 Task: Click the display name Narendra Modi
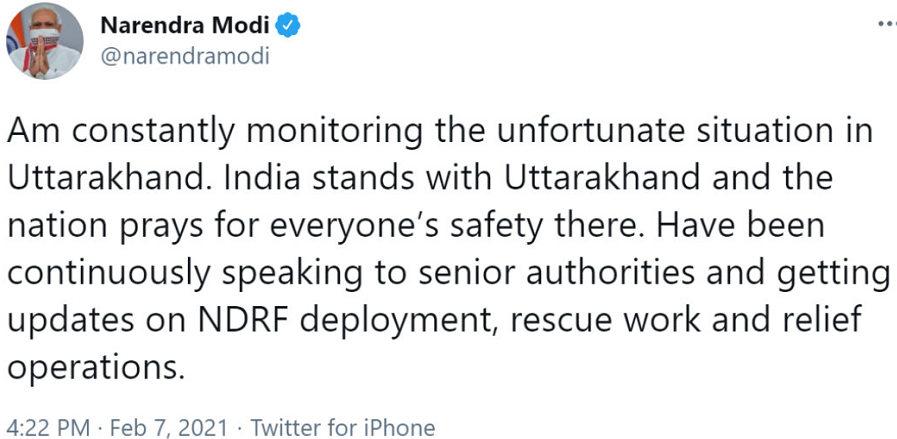tap(186, 25)
